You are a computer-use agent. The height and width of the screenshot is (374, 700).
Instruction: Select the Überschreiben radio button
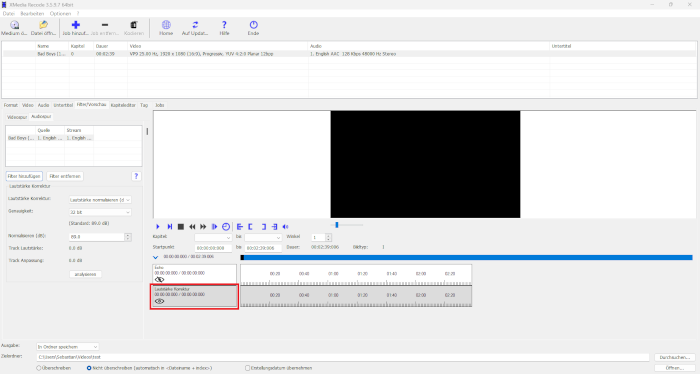[38, 368]
